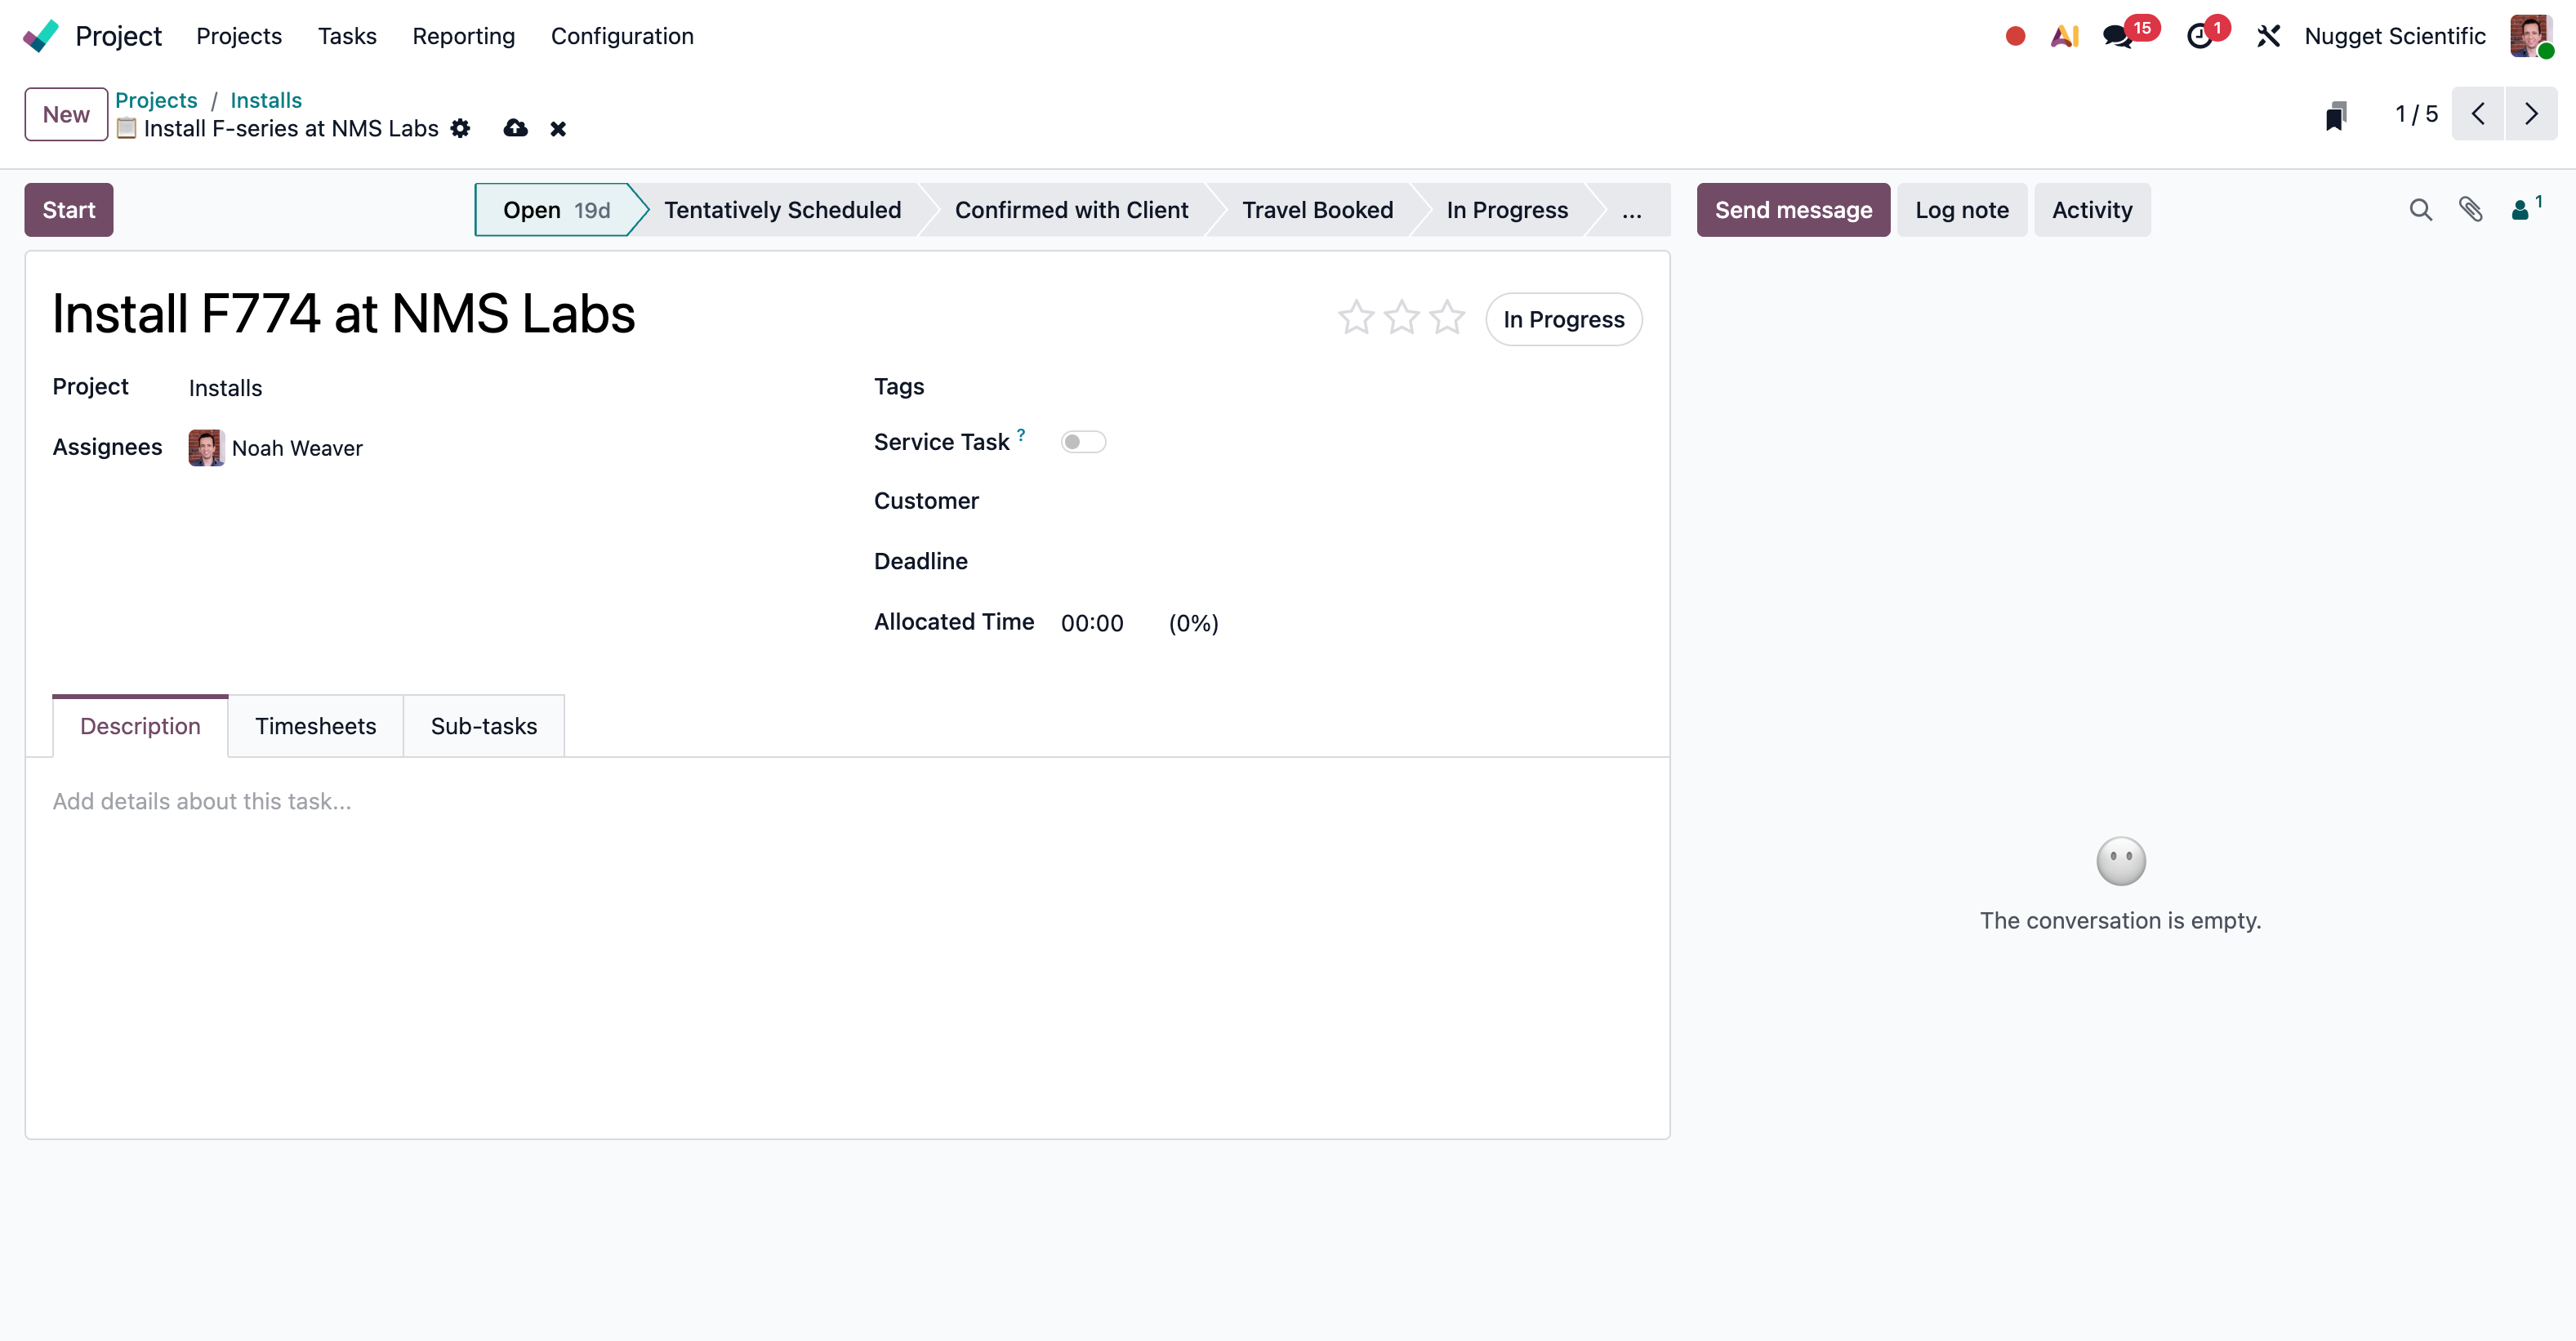Image resolution: width=2576 pixels, height=1341 pixels.
Task: Attach a file using the paperclip icon
Action: point(2472,210)
